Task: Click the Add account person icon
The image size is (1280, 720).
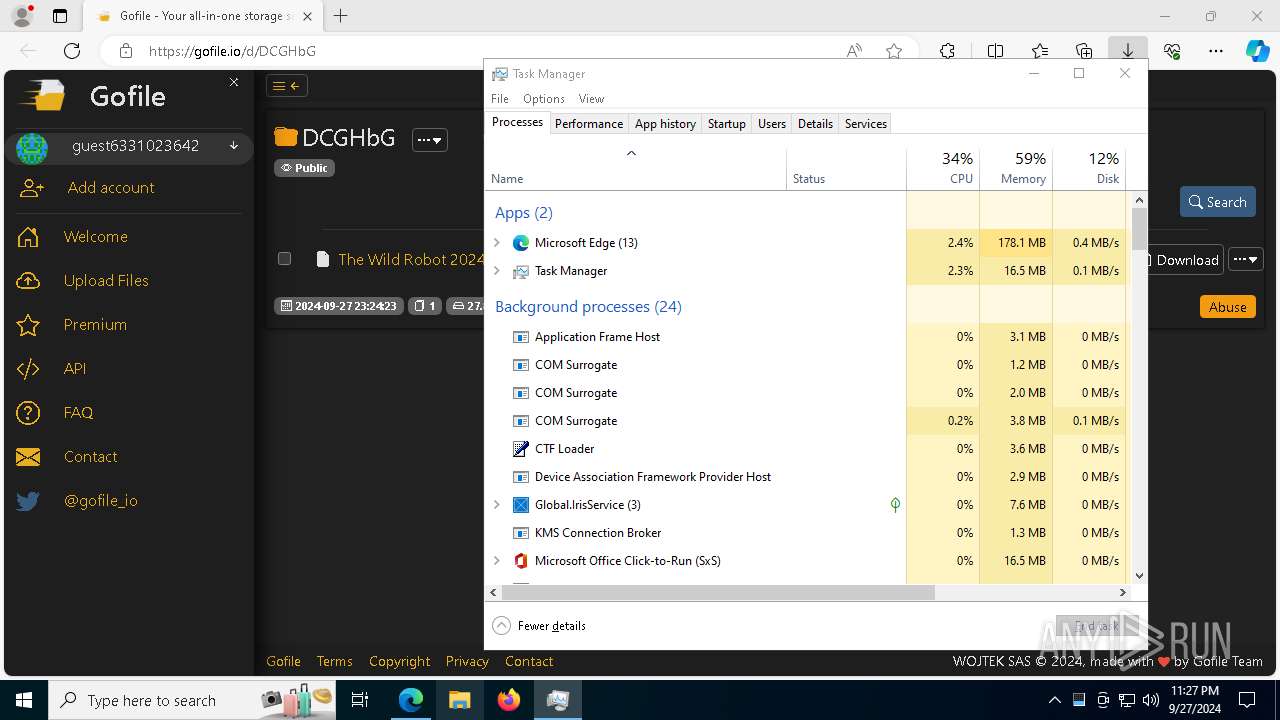Action: point(32,188)
